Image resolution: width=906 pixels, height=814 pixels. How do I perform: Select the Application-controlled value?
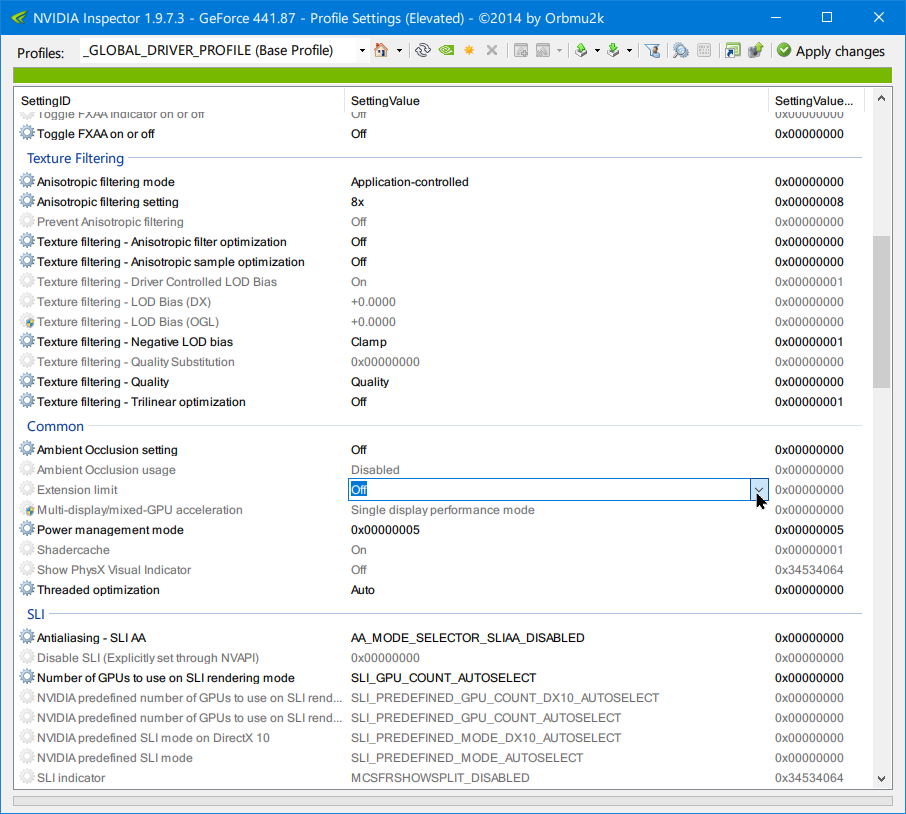410,182
